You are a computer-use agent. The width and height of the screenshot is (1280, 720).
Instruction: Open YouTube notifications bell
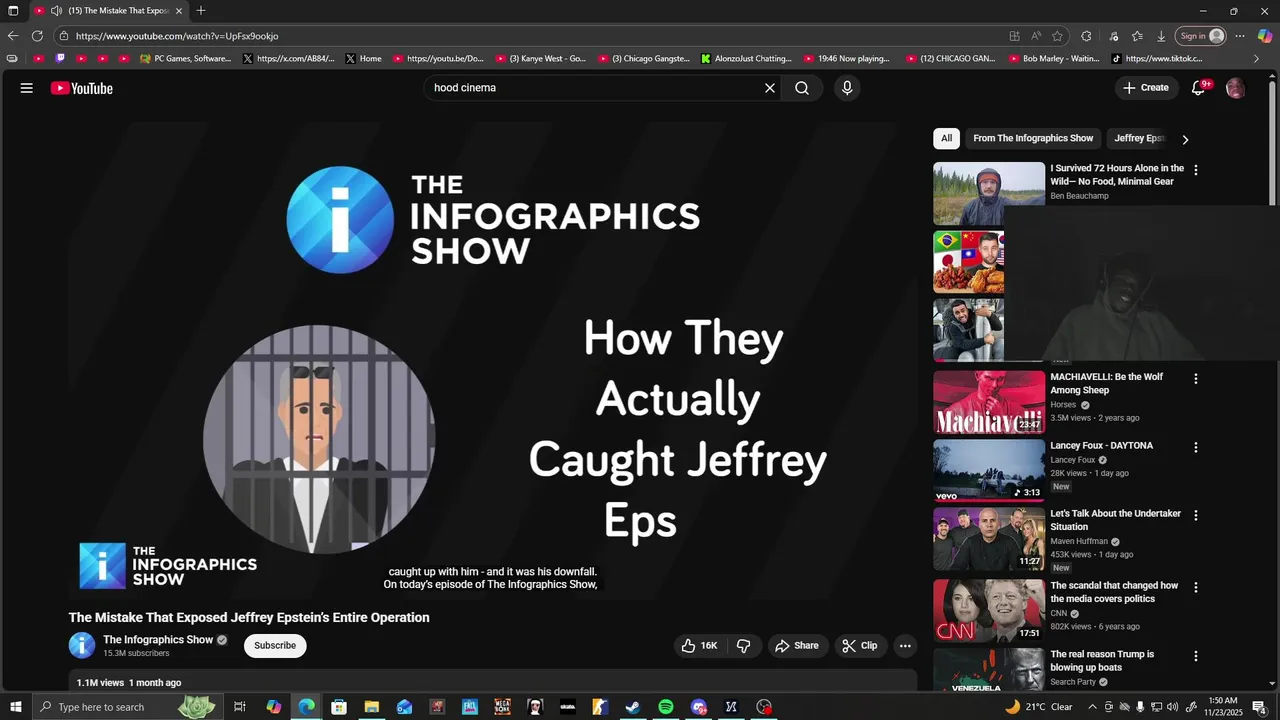(1198, 88)
